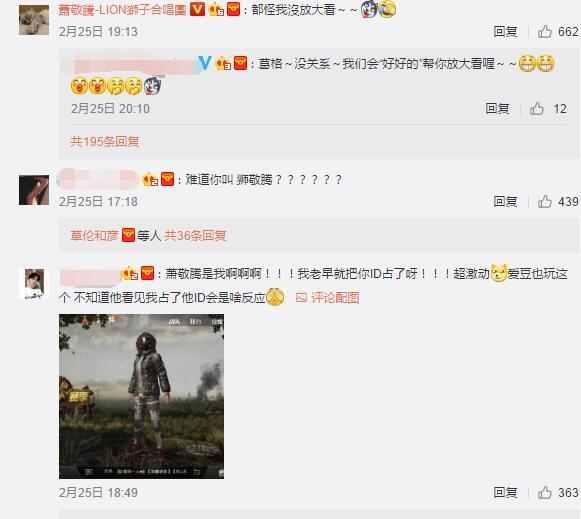Expand the 共195条回复 replies
Viewport: 581px width, 519px height.
click(x=105, y=141)
